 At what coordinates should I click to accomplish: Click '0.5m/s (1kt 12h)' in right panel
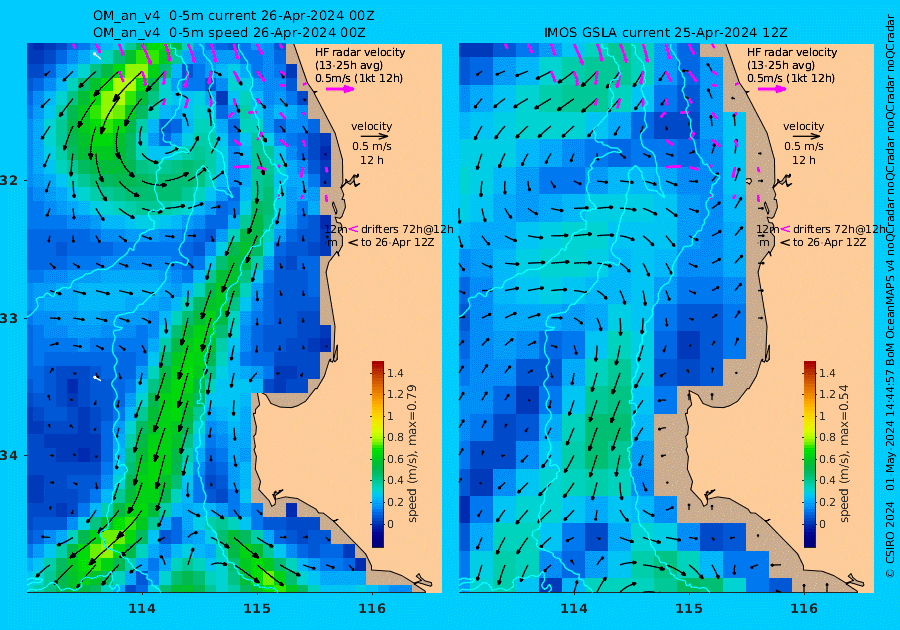click(x=790, y=79)
